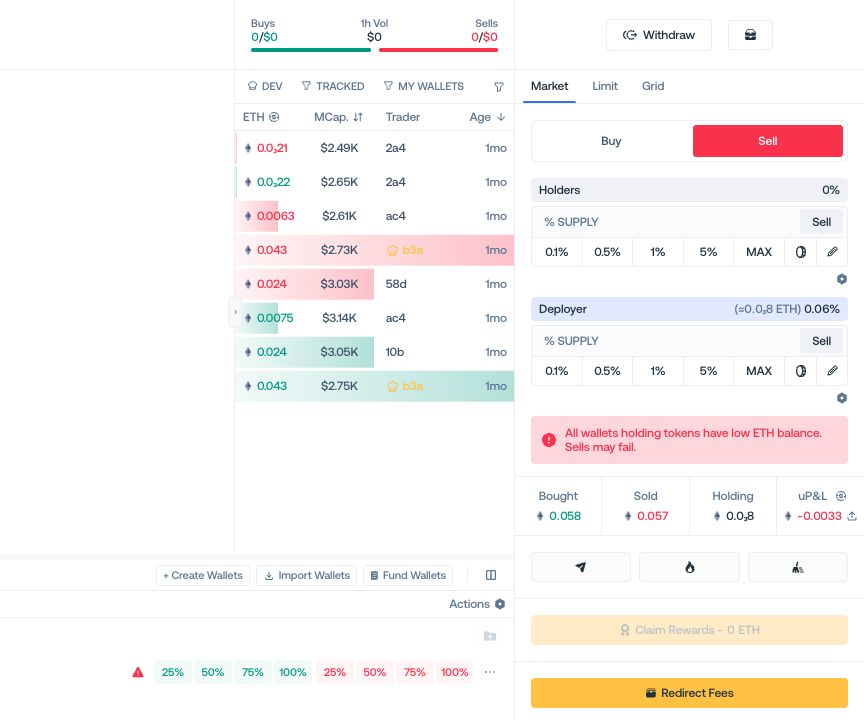Toggle the TRACKED filter
This screenshot has width=864, height=720.
pyautogui.click(x=333, y=86)
